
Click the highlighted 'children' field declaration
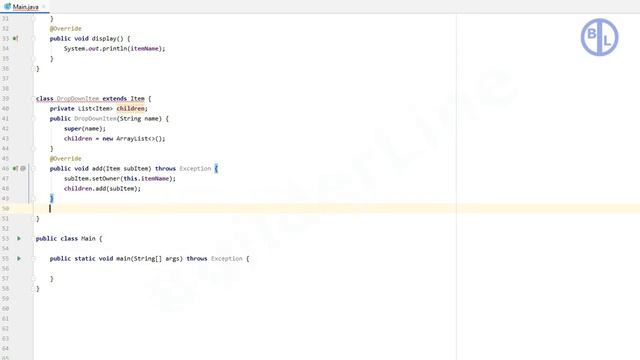point(131,109)
